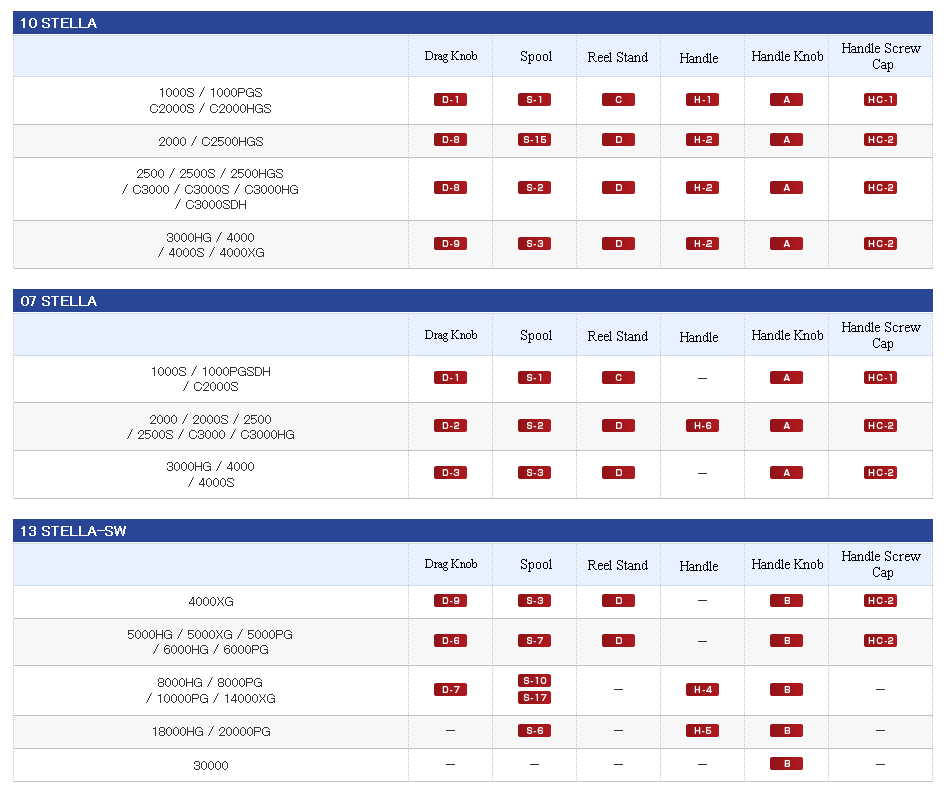
Task: Open the H-5 handle badge
Action: pos(702,731)
